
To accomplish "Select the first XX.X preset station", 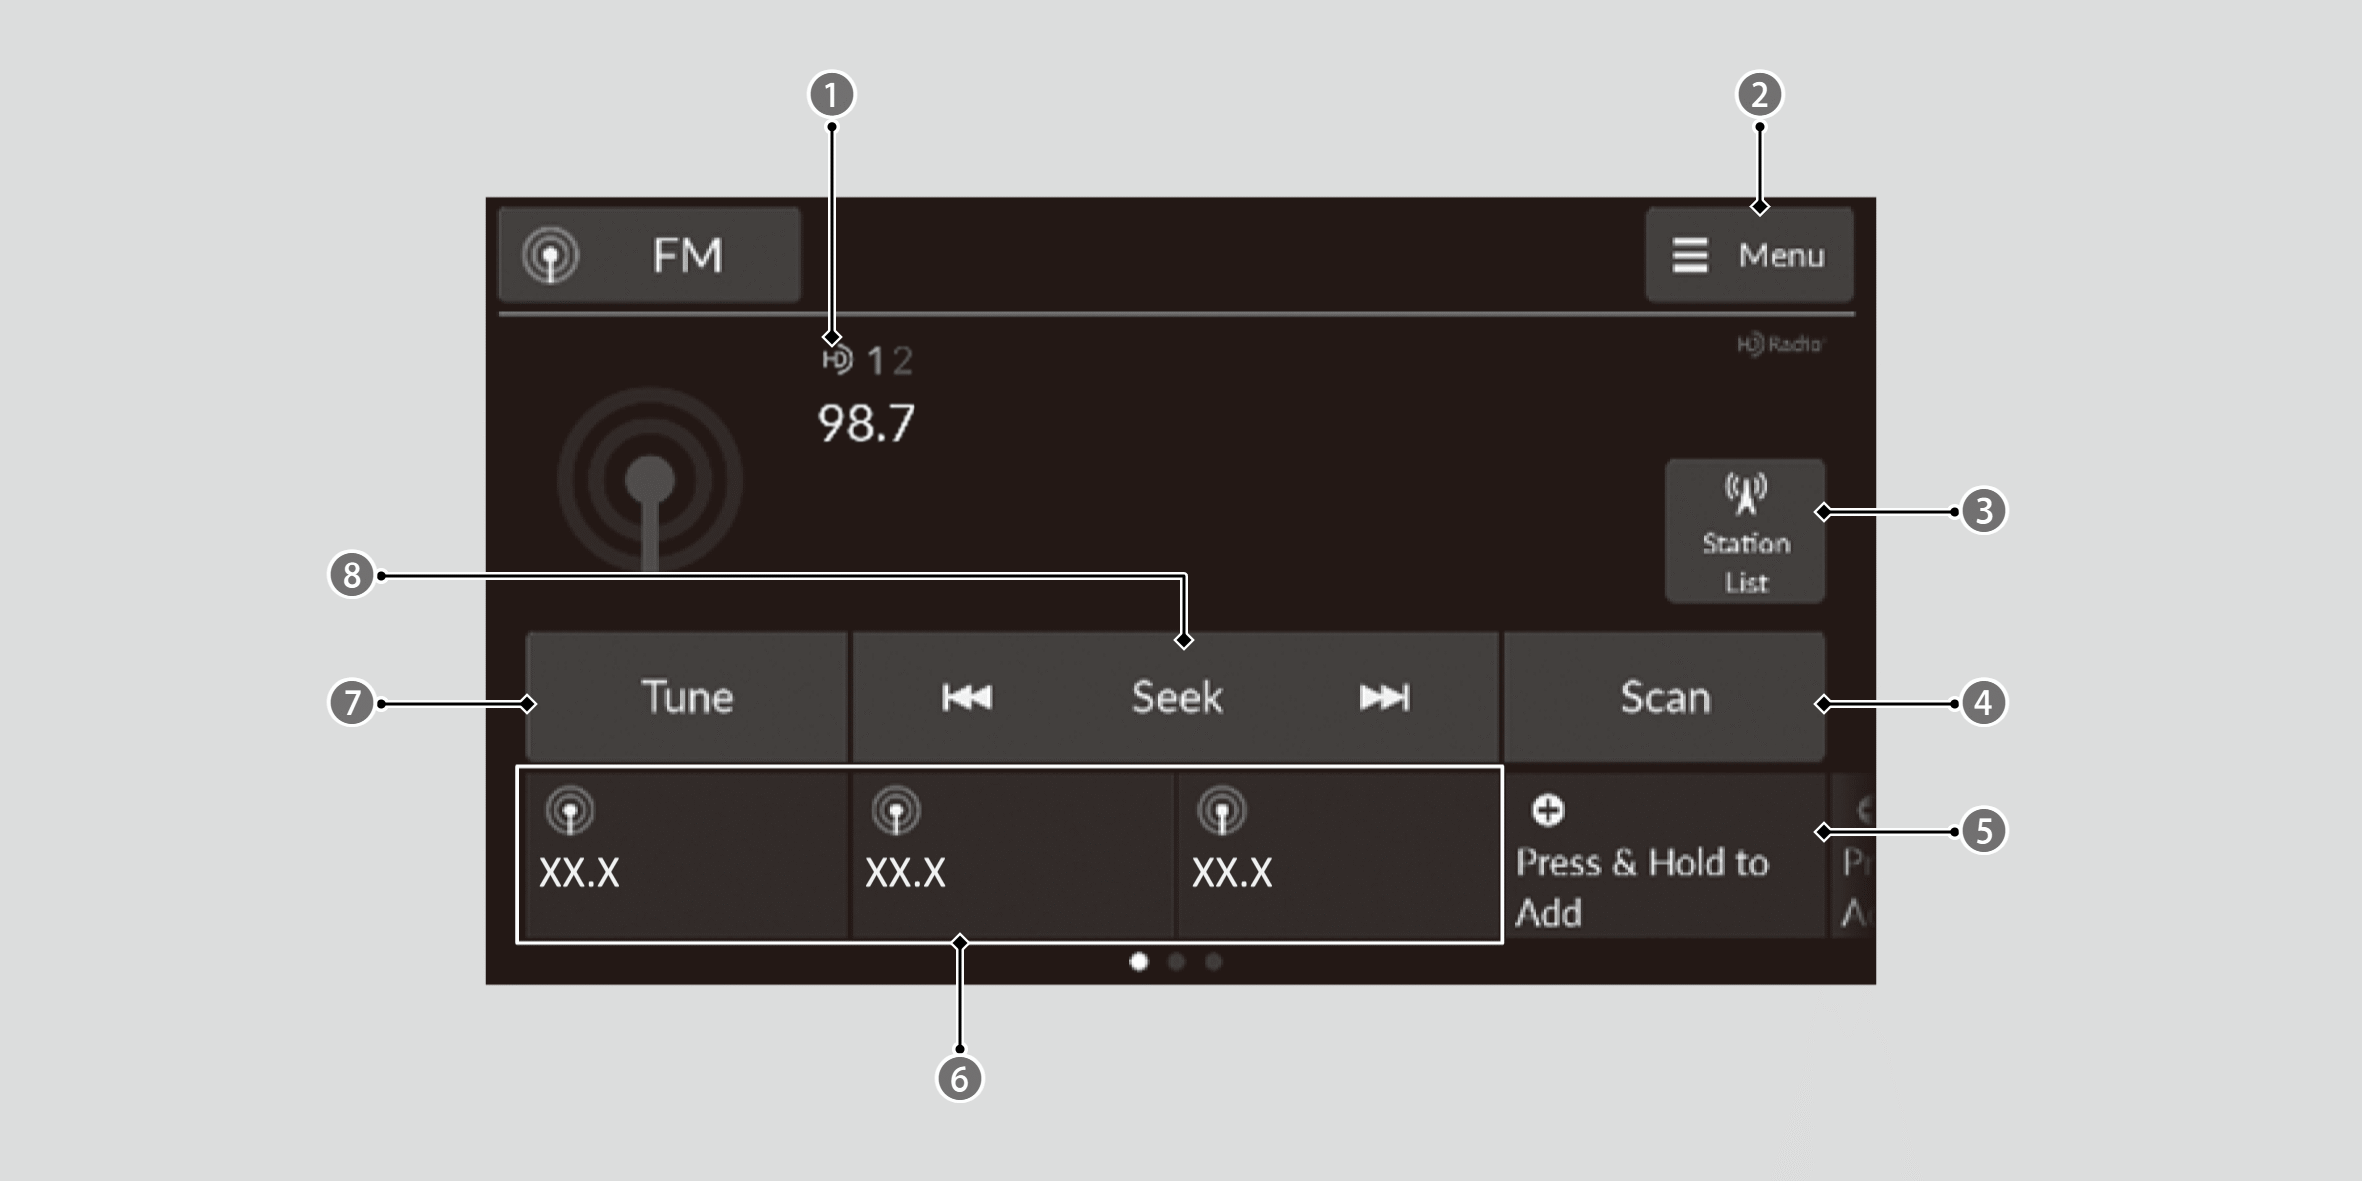I will 684,855.
